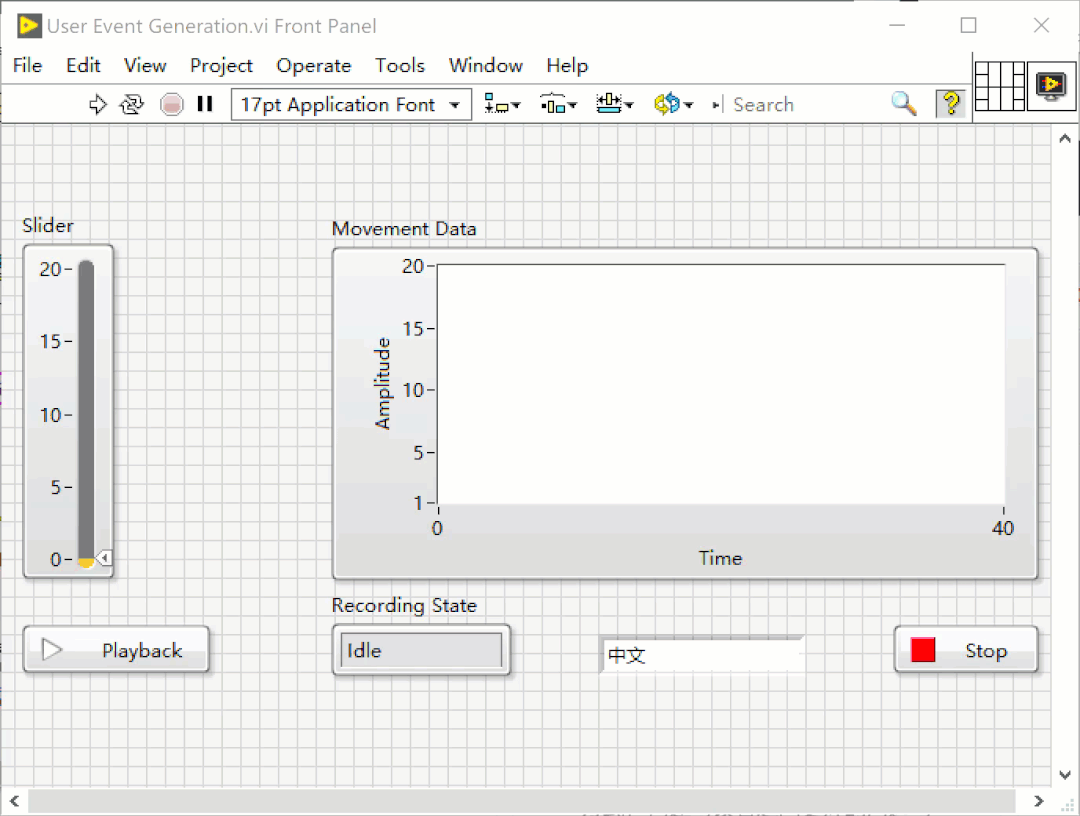Image resolution: width=1080 pixels, height=816 pixels.
Task: Click the Run Continuously icon
Action: click(132, 103)
